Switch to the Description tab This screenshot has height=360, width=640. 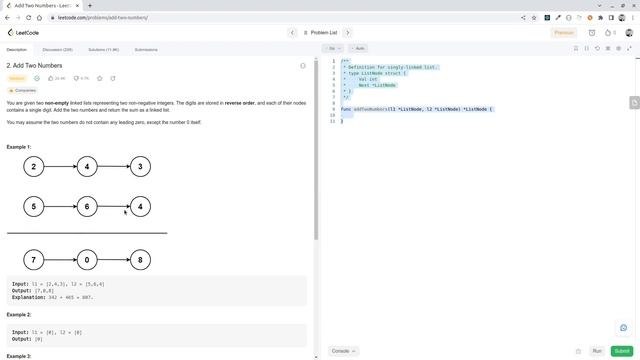tap(17, 50)
